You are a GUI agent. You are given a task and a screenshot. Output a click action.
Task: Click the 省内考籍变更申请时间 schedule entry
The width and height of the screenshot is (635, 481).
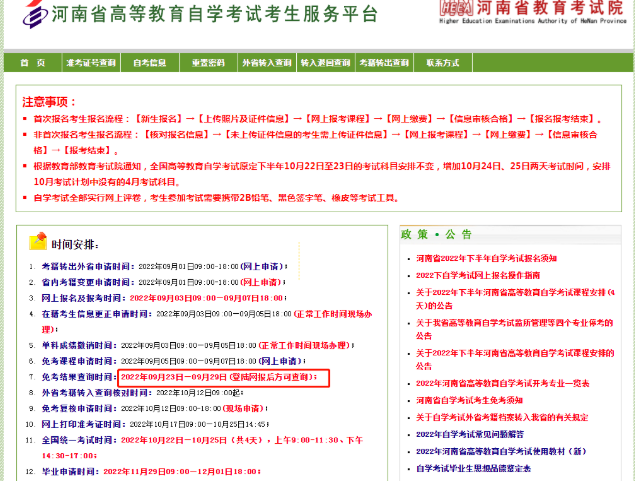pos(164,282)
